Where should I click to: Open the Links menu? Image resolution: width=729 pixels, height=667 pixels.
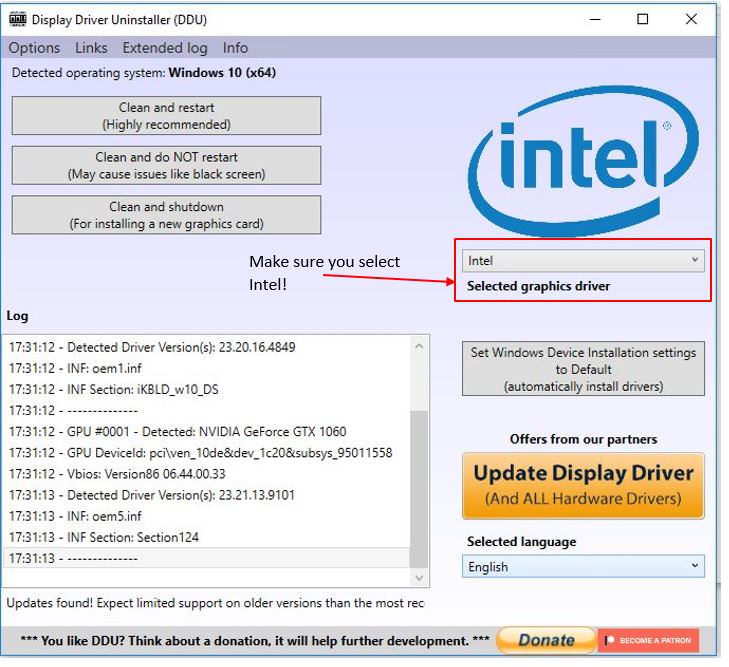(91, 48)
